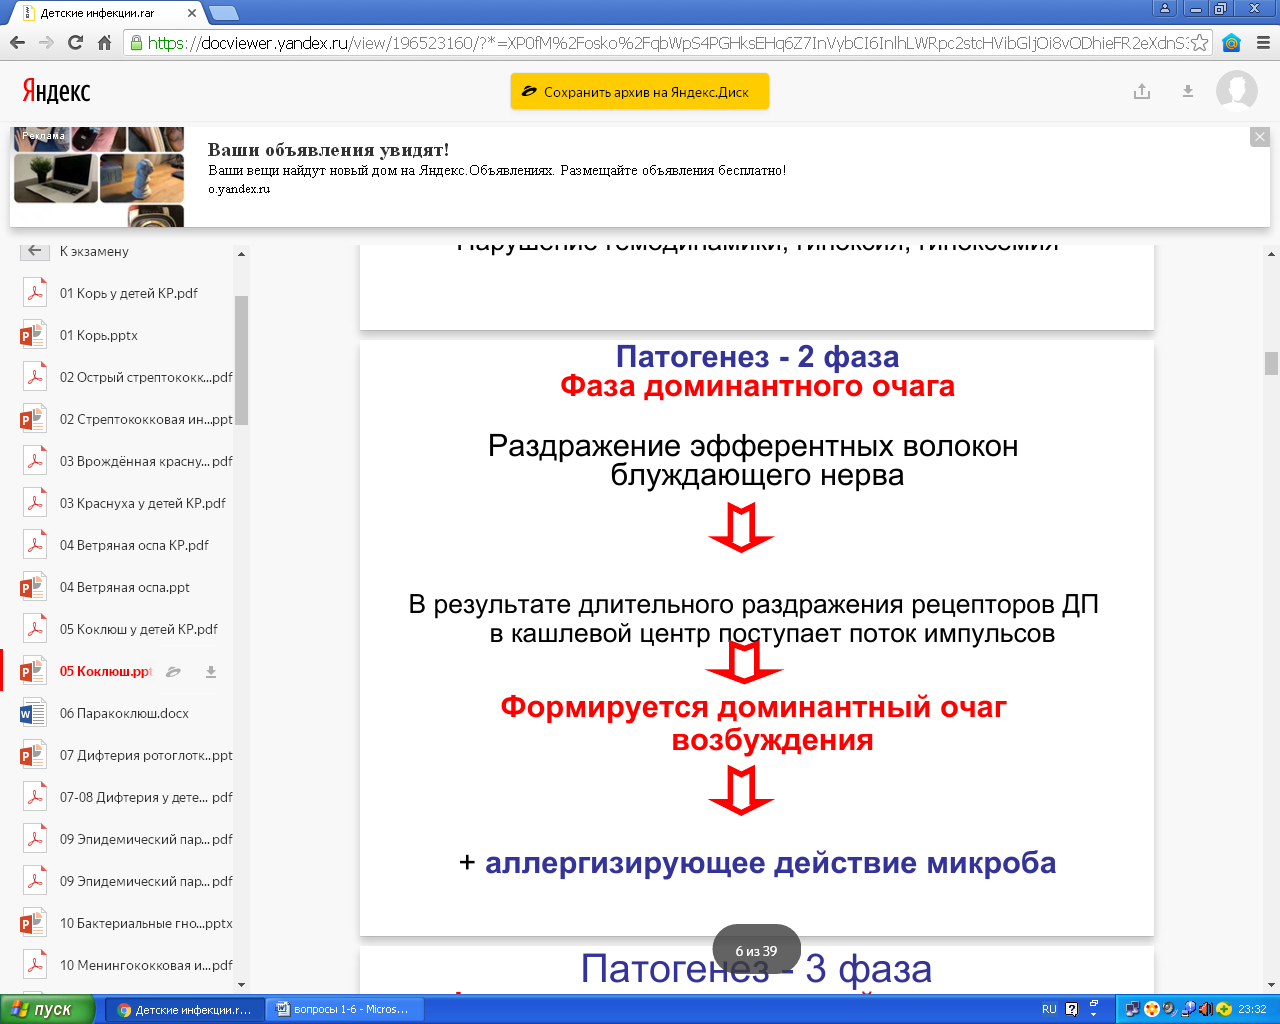Open file 07 Дифтерия ротоглотк..ppt
Viewport: 1280px width, 1024px height.
pyautogui.click(x=146, y=755)
